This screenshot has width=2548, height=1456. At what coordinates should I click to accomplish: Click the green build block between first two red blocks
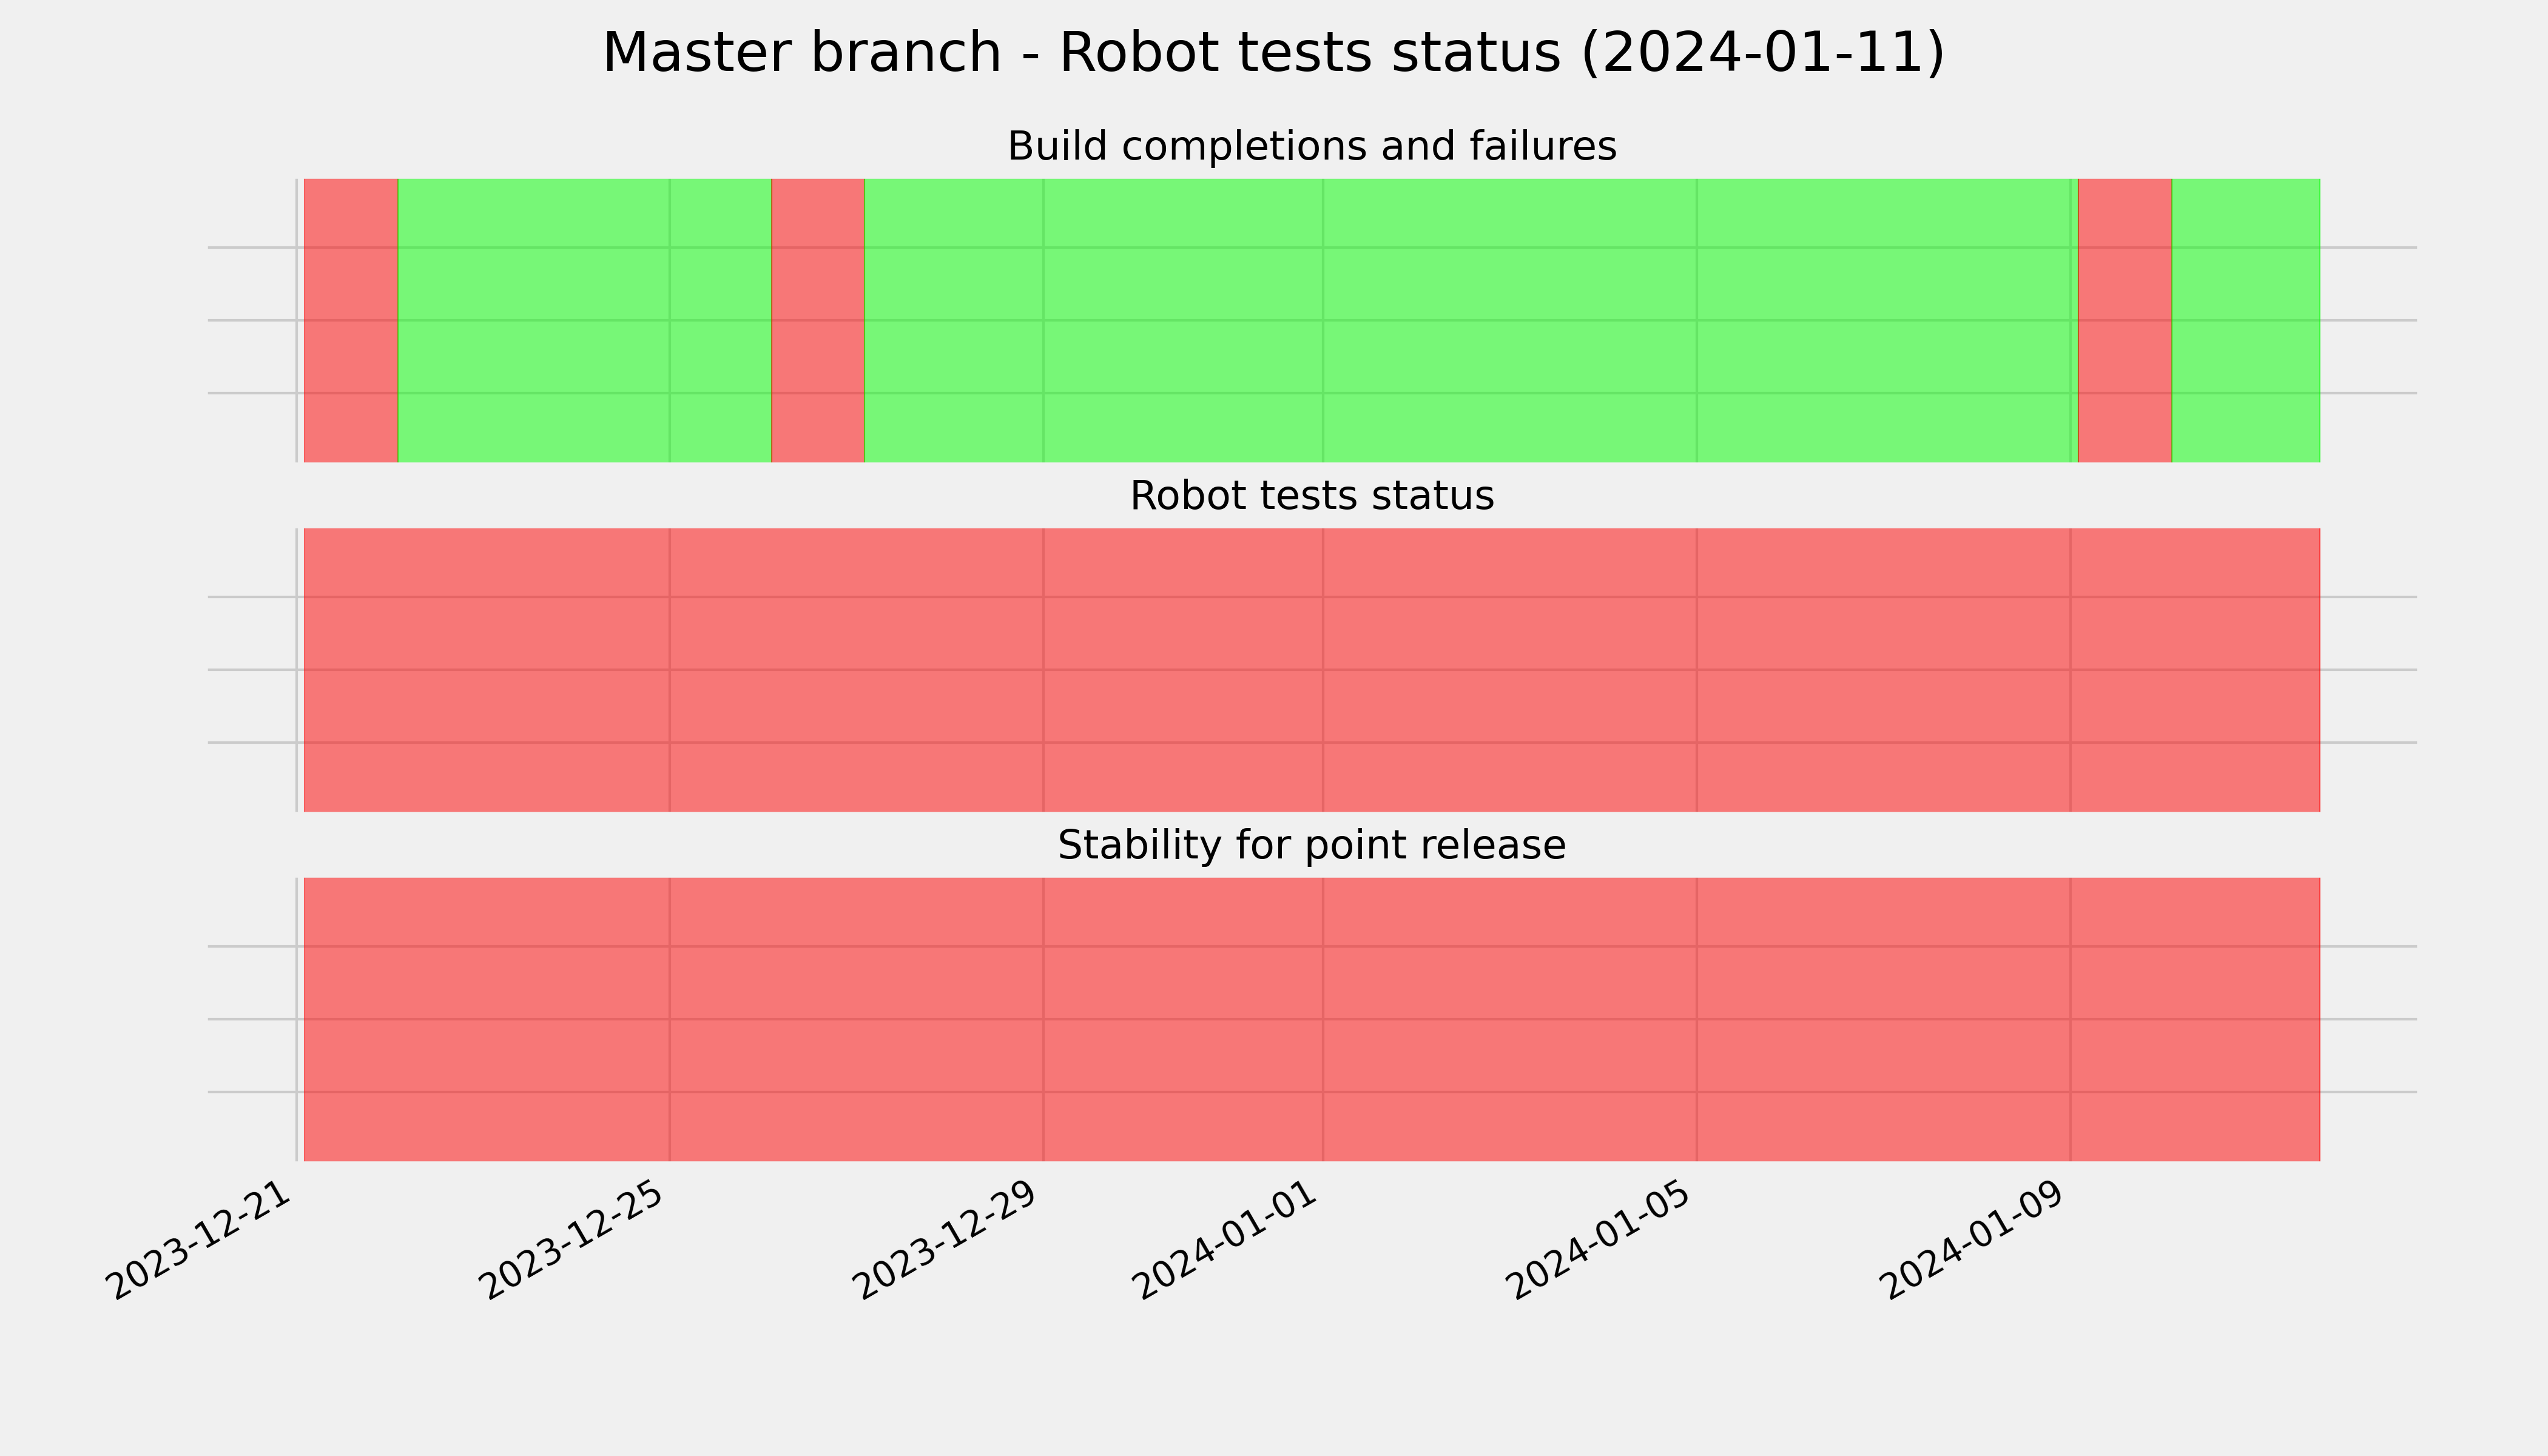(585, 320)
